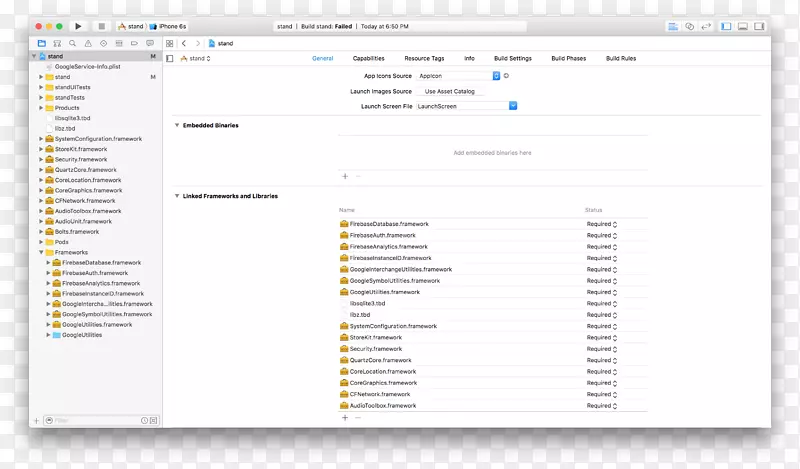Click the Use Asset Catalog button
Image resolution: width=800 pixels, height=469 pixels.
[449, 91]
